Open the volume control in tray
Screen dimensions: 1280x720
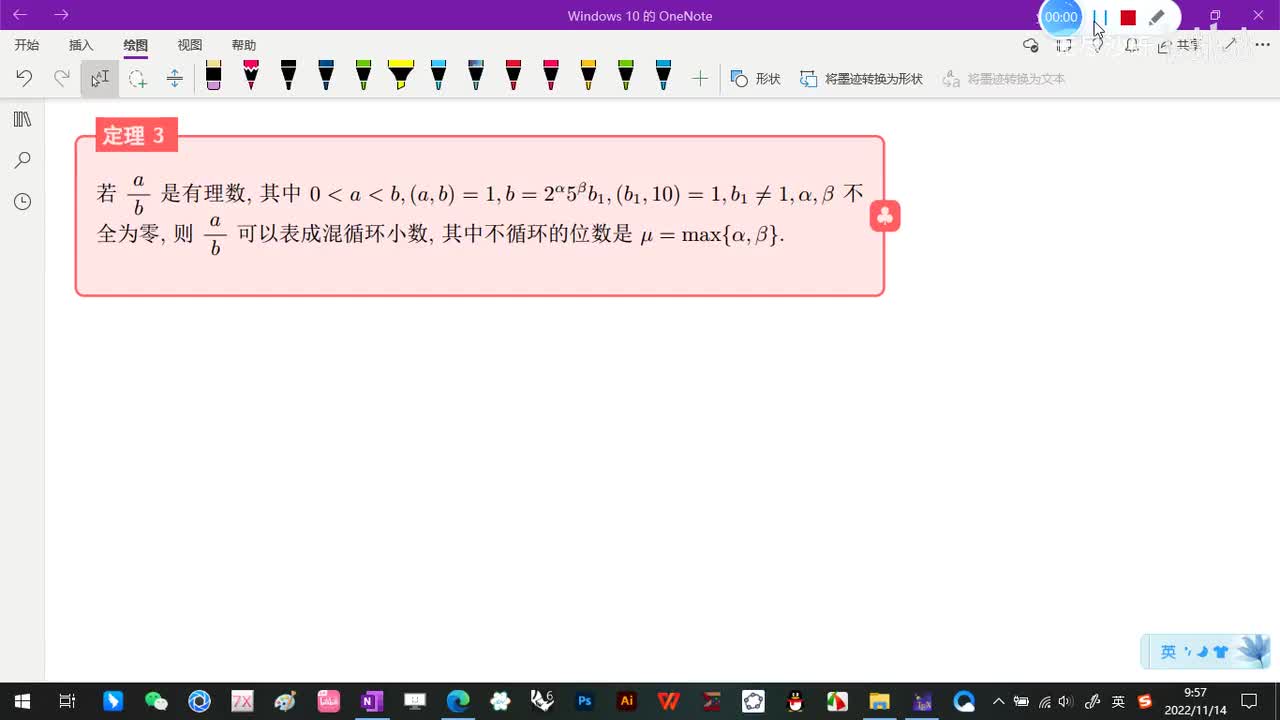coord(1066,702)
